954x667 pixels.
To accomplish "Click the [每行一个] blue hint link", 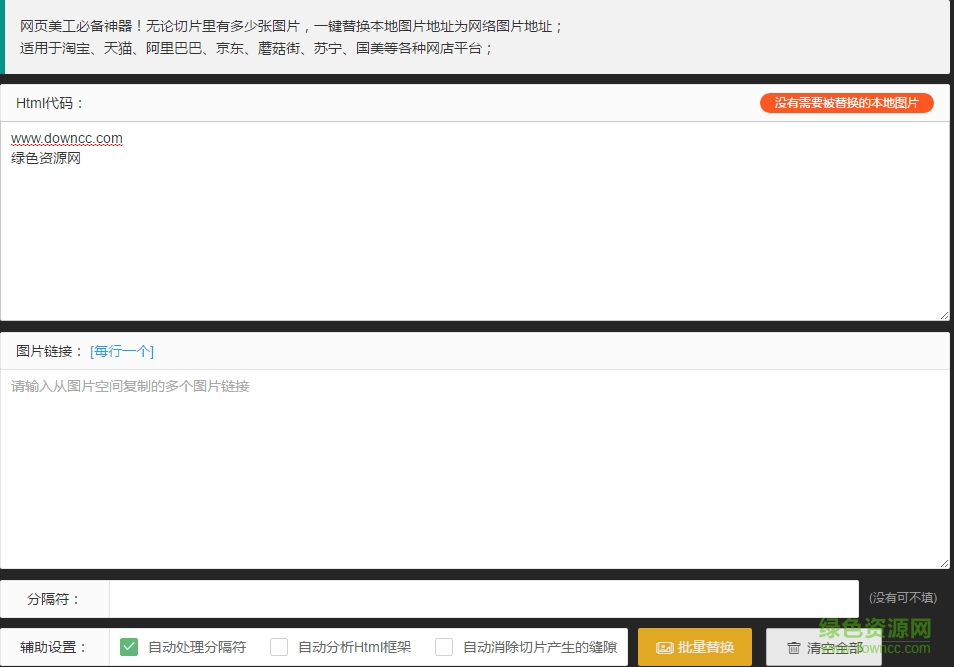I will point(122,351).
